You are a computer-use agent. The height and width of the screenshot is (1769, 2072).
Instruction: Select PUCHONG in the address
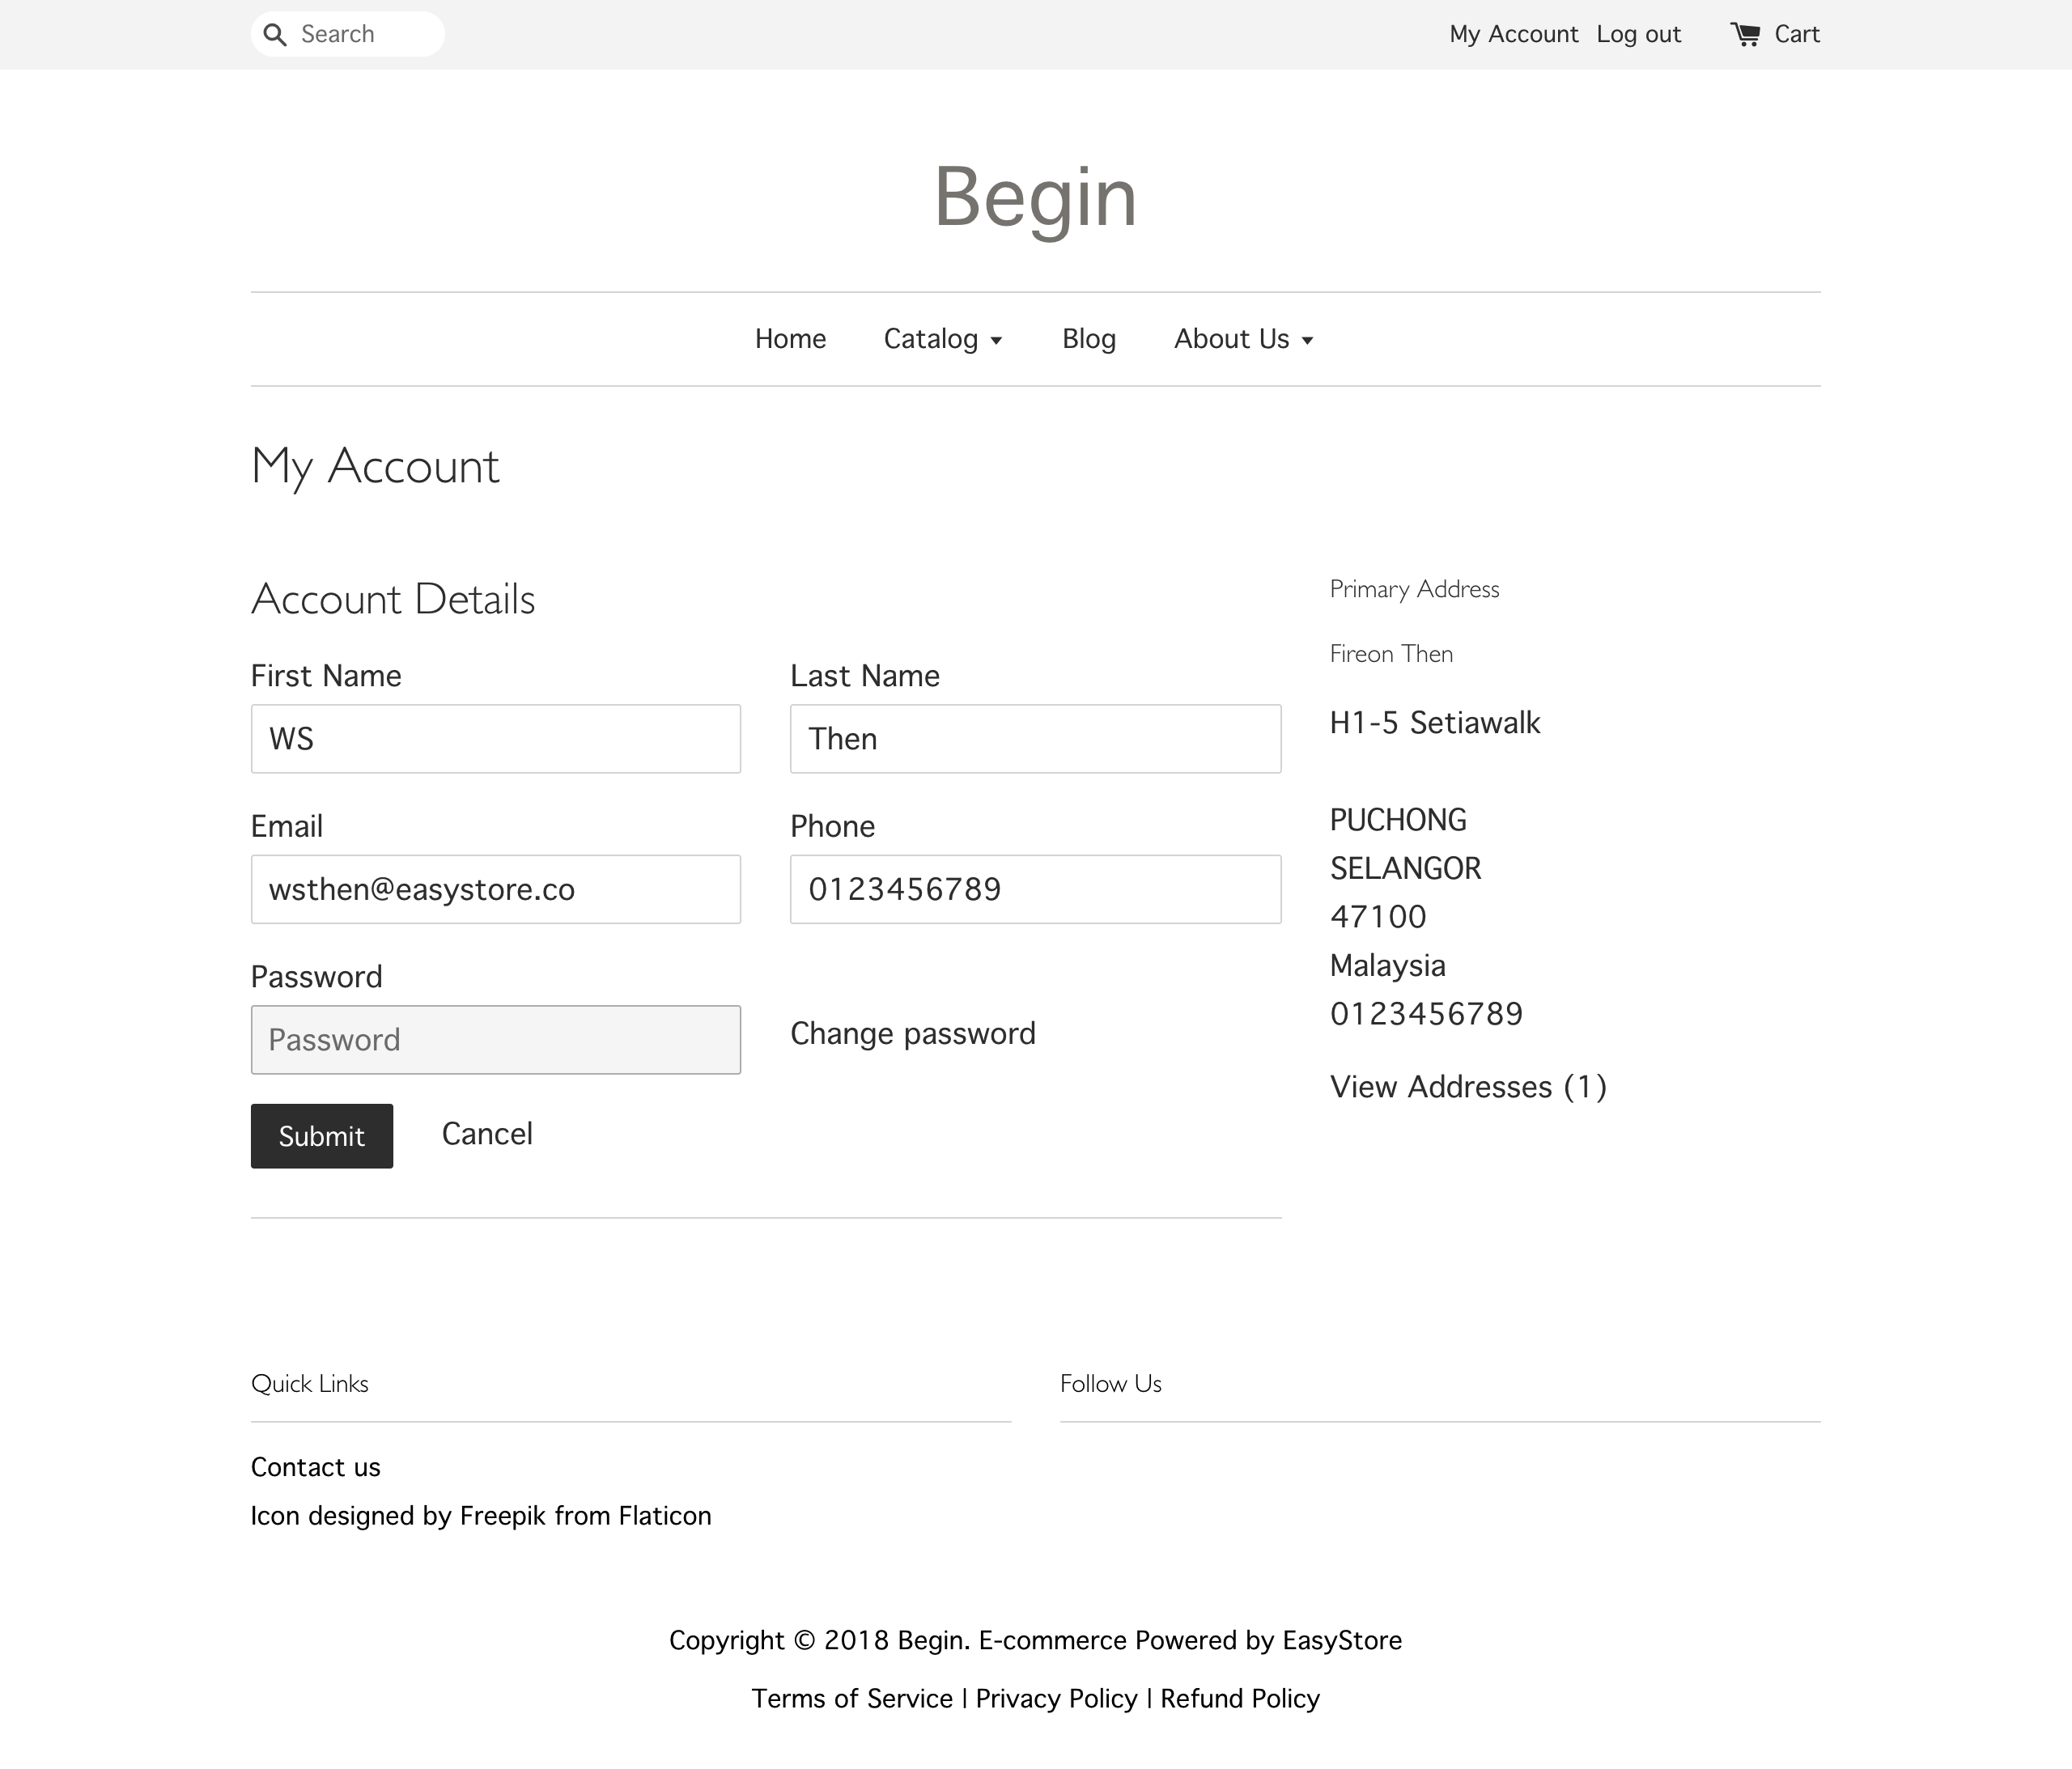1398,820
